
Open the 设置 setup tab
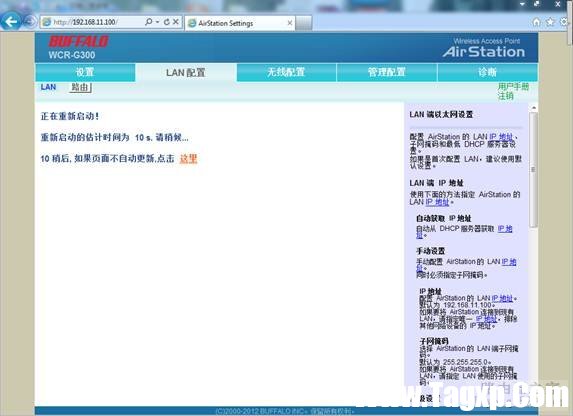click(x=85, y=72)
